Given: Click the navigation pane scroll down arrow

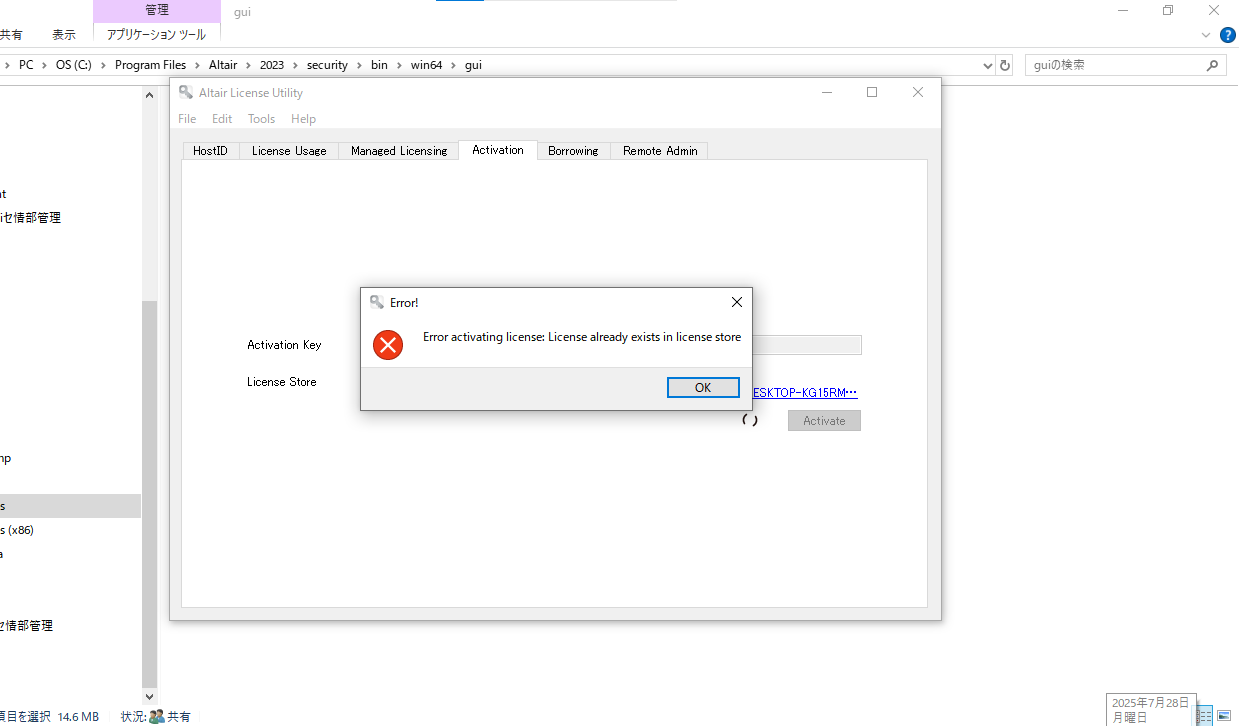Looking at the screenshot, I should click(x=150, y=697).
